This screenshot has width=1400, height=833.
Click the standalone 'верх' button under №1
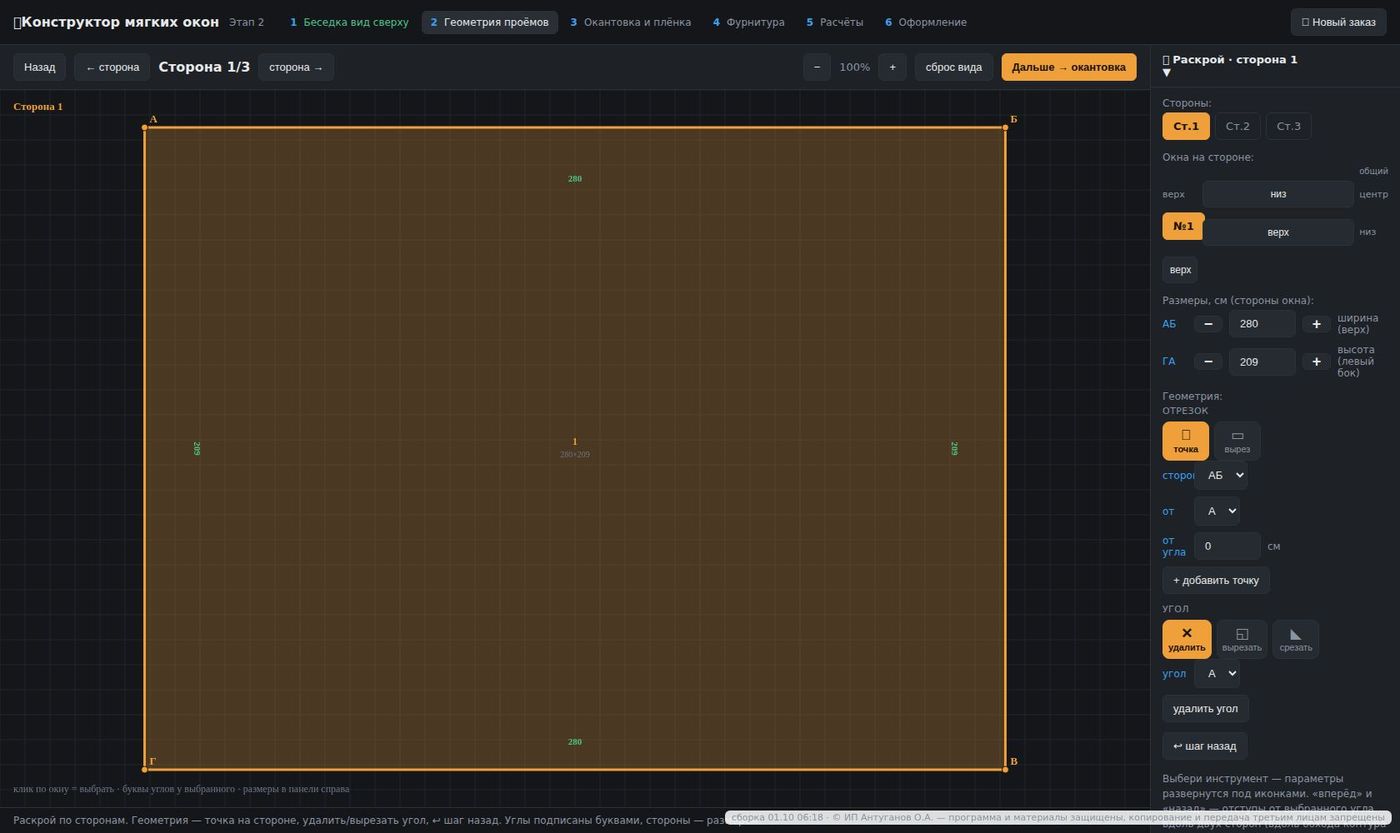pos(1180,270)
